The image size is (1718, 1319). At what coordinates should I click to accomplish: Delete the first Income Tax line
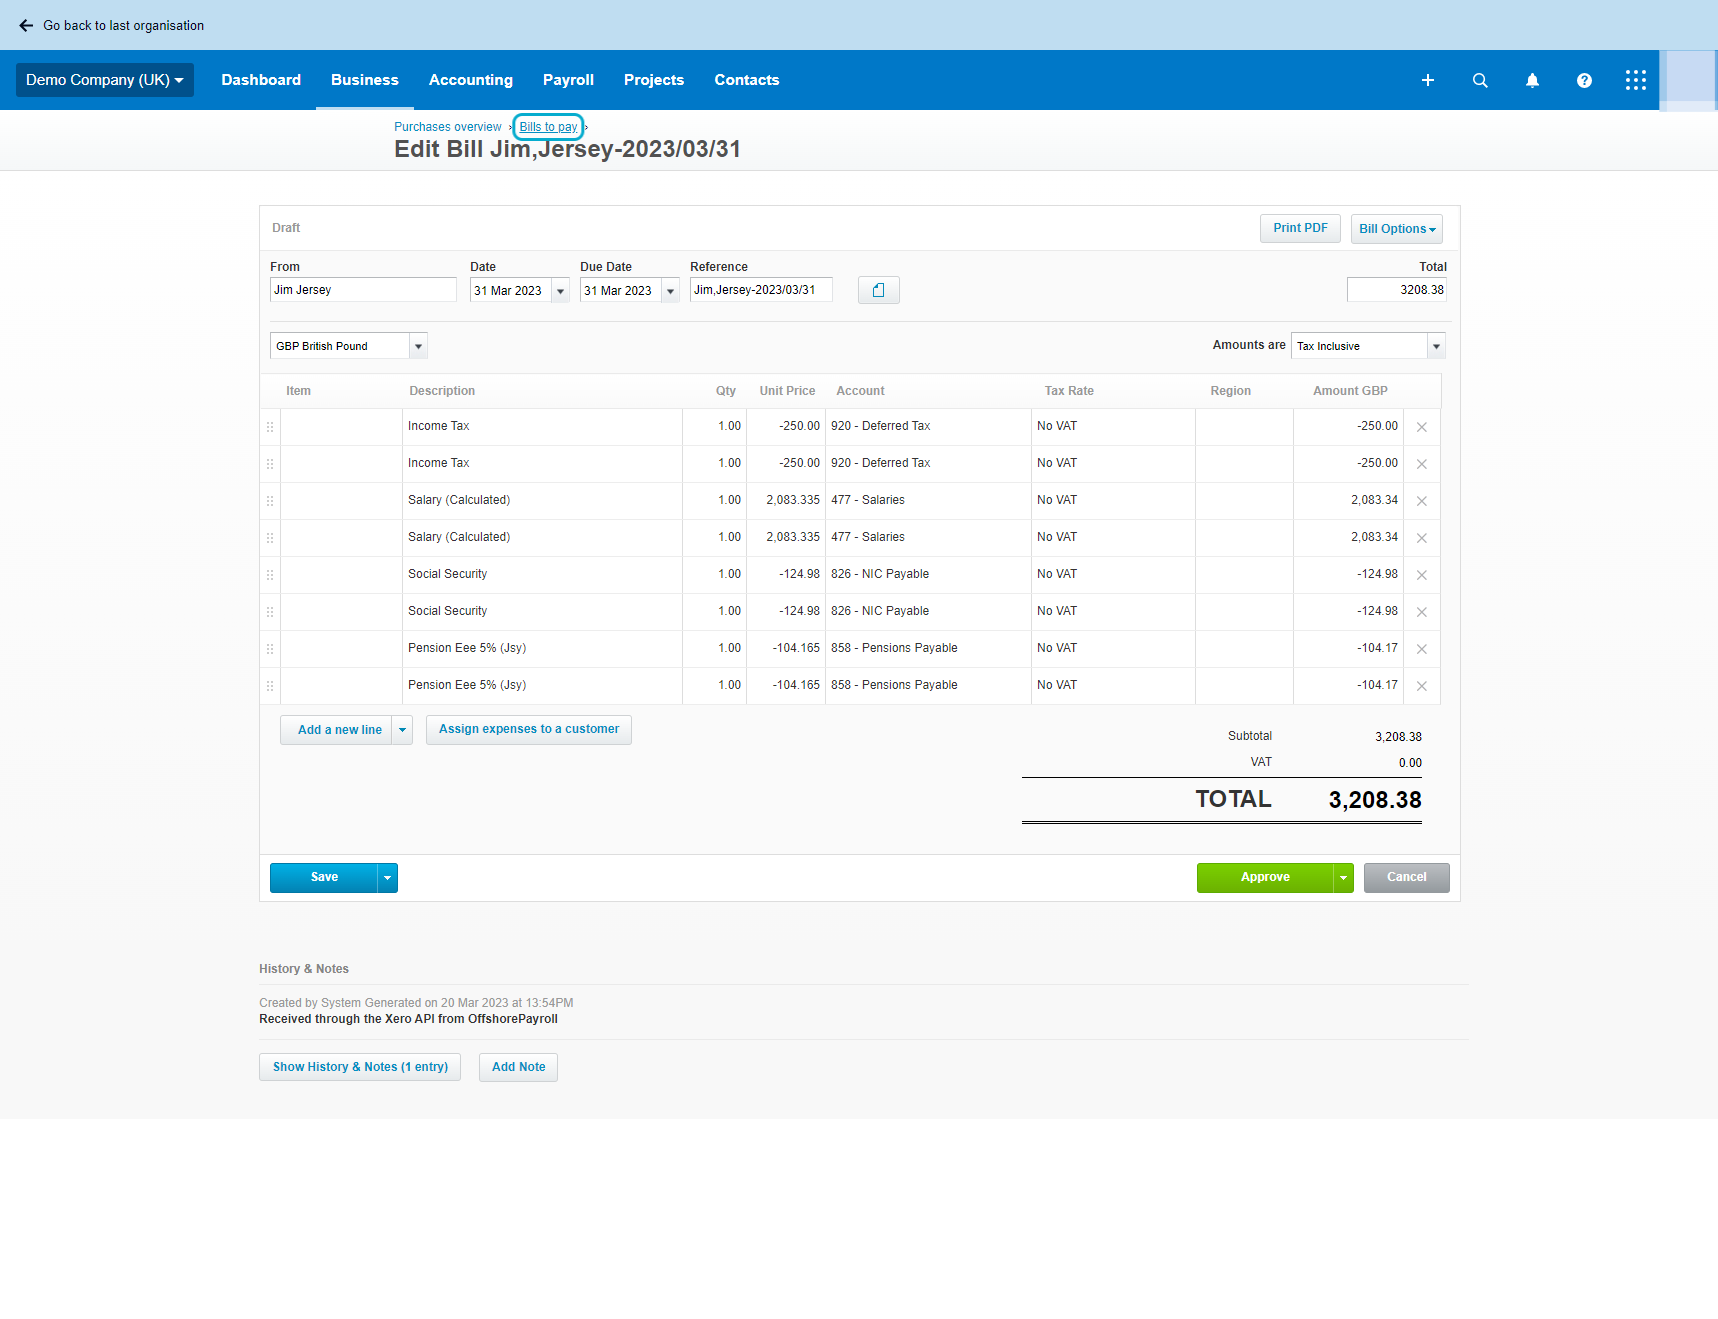coord(1421,427)
